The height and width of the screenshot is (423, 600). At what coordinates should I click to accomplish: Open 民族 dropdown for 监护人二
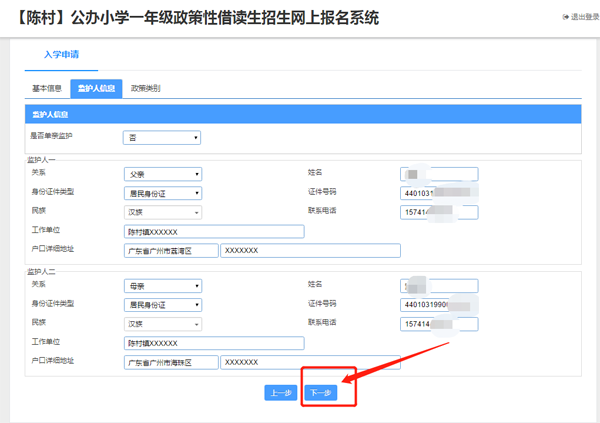[163, 324]
